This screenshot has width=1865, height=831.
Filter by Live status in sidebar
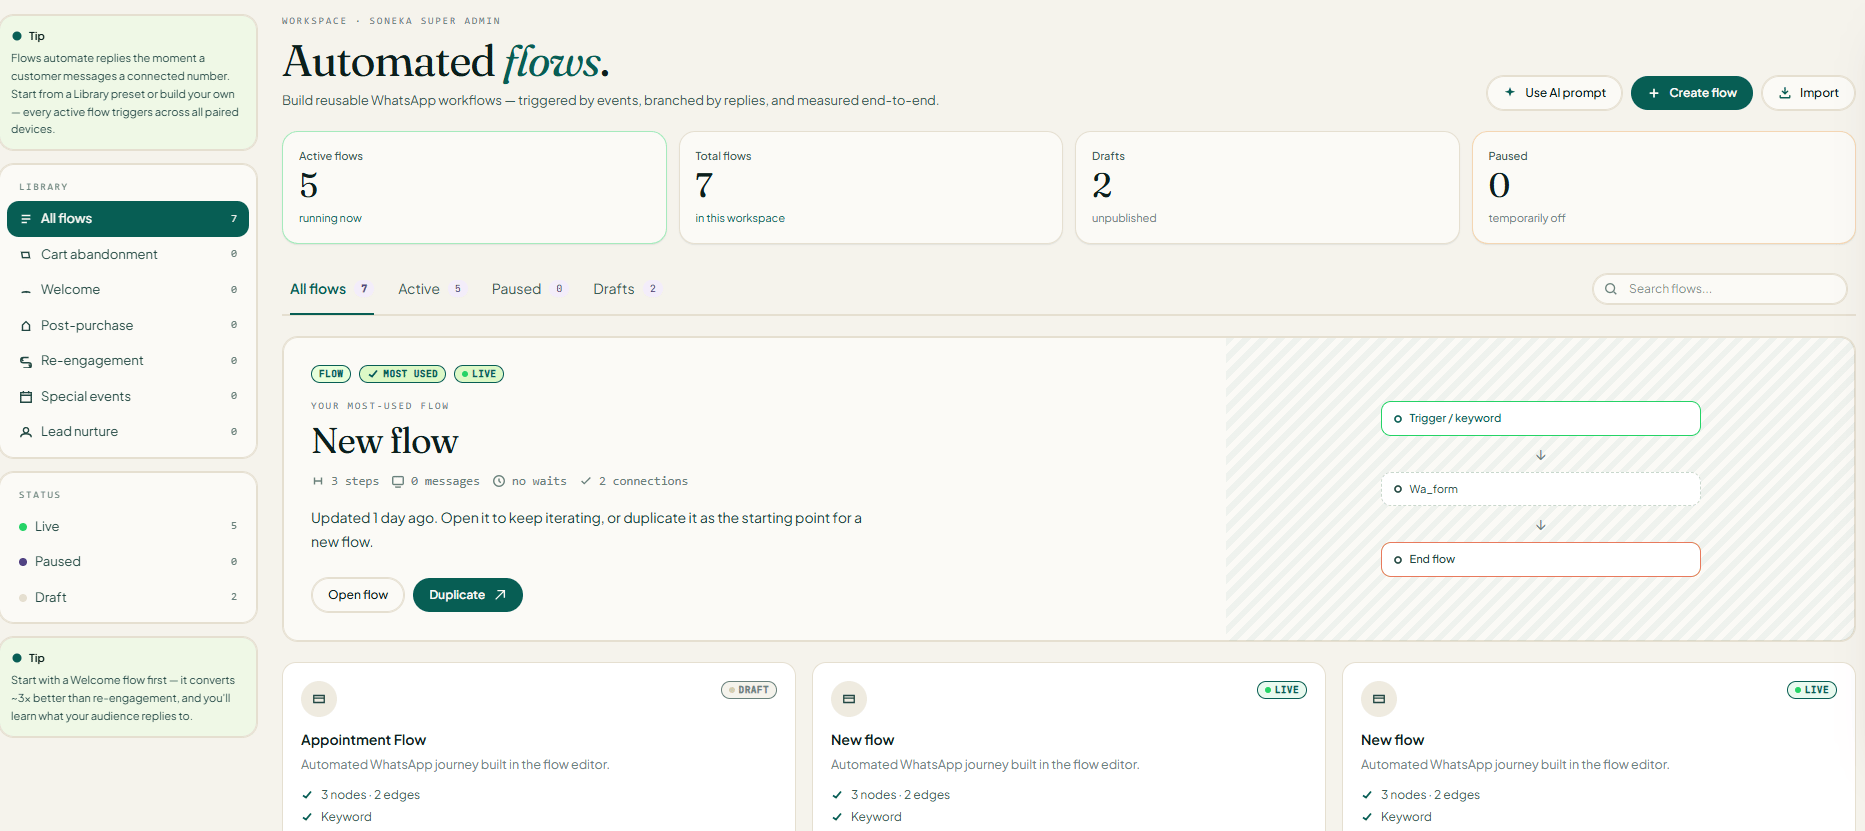128,527
